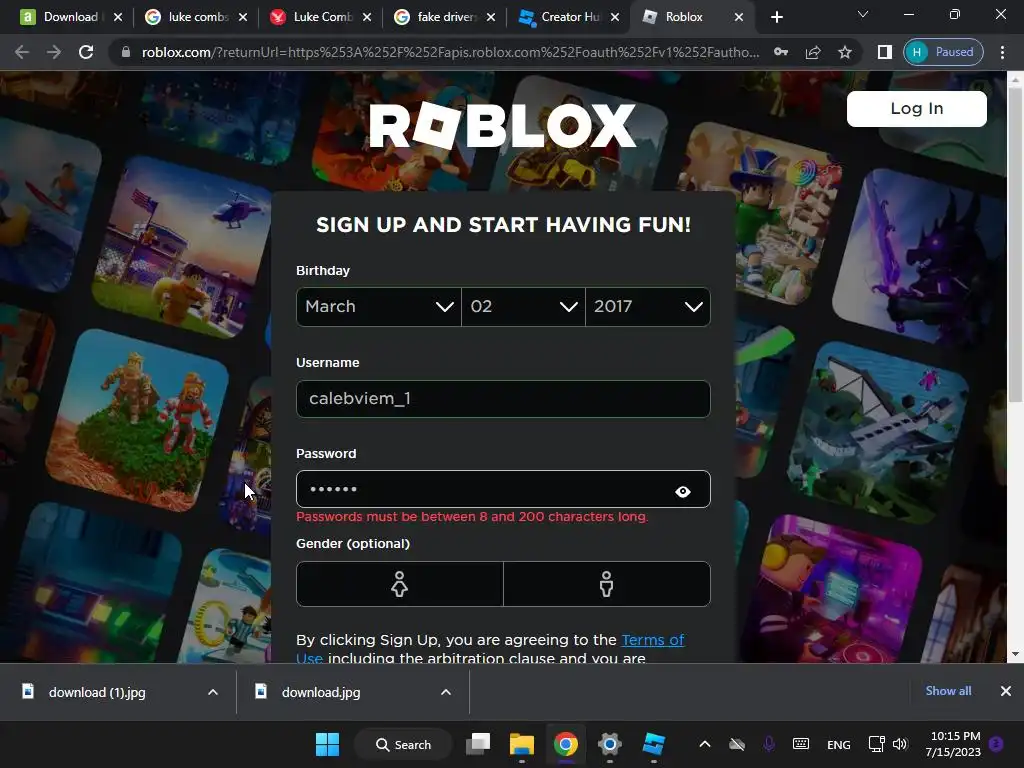Open taskbar Search box
This screenshot has height=768, width=1024.
404,744
